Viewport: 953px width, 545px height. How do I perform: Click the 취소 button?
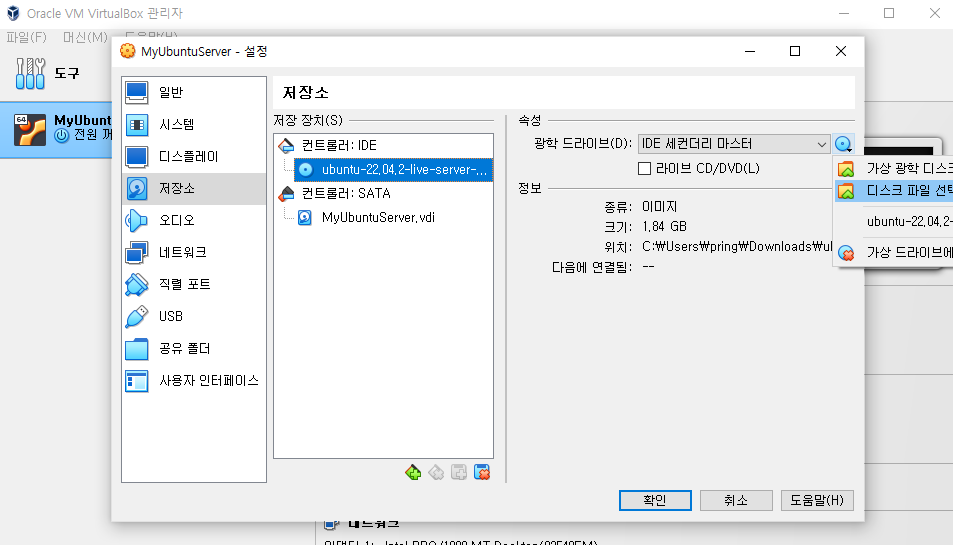[x=736, y=500]
